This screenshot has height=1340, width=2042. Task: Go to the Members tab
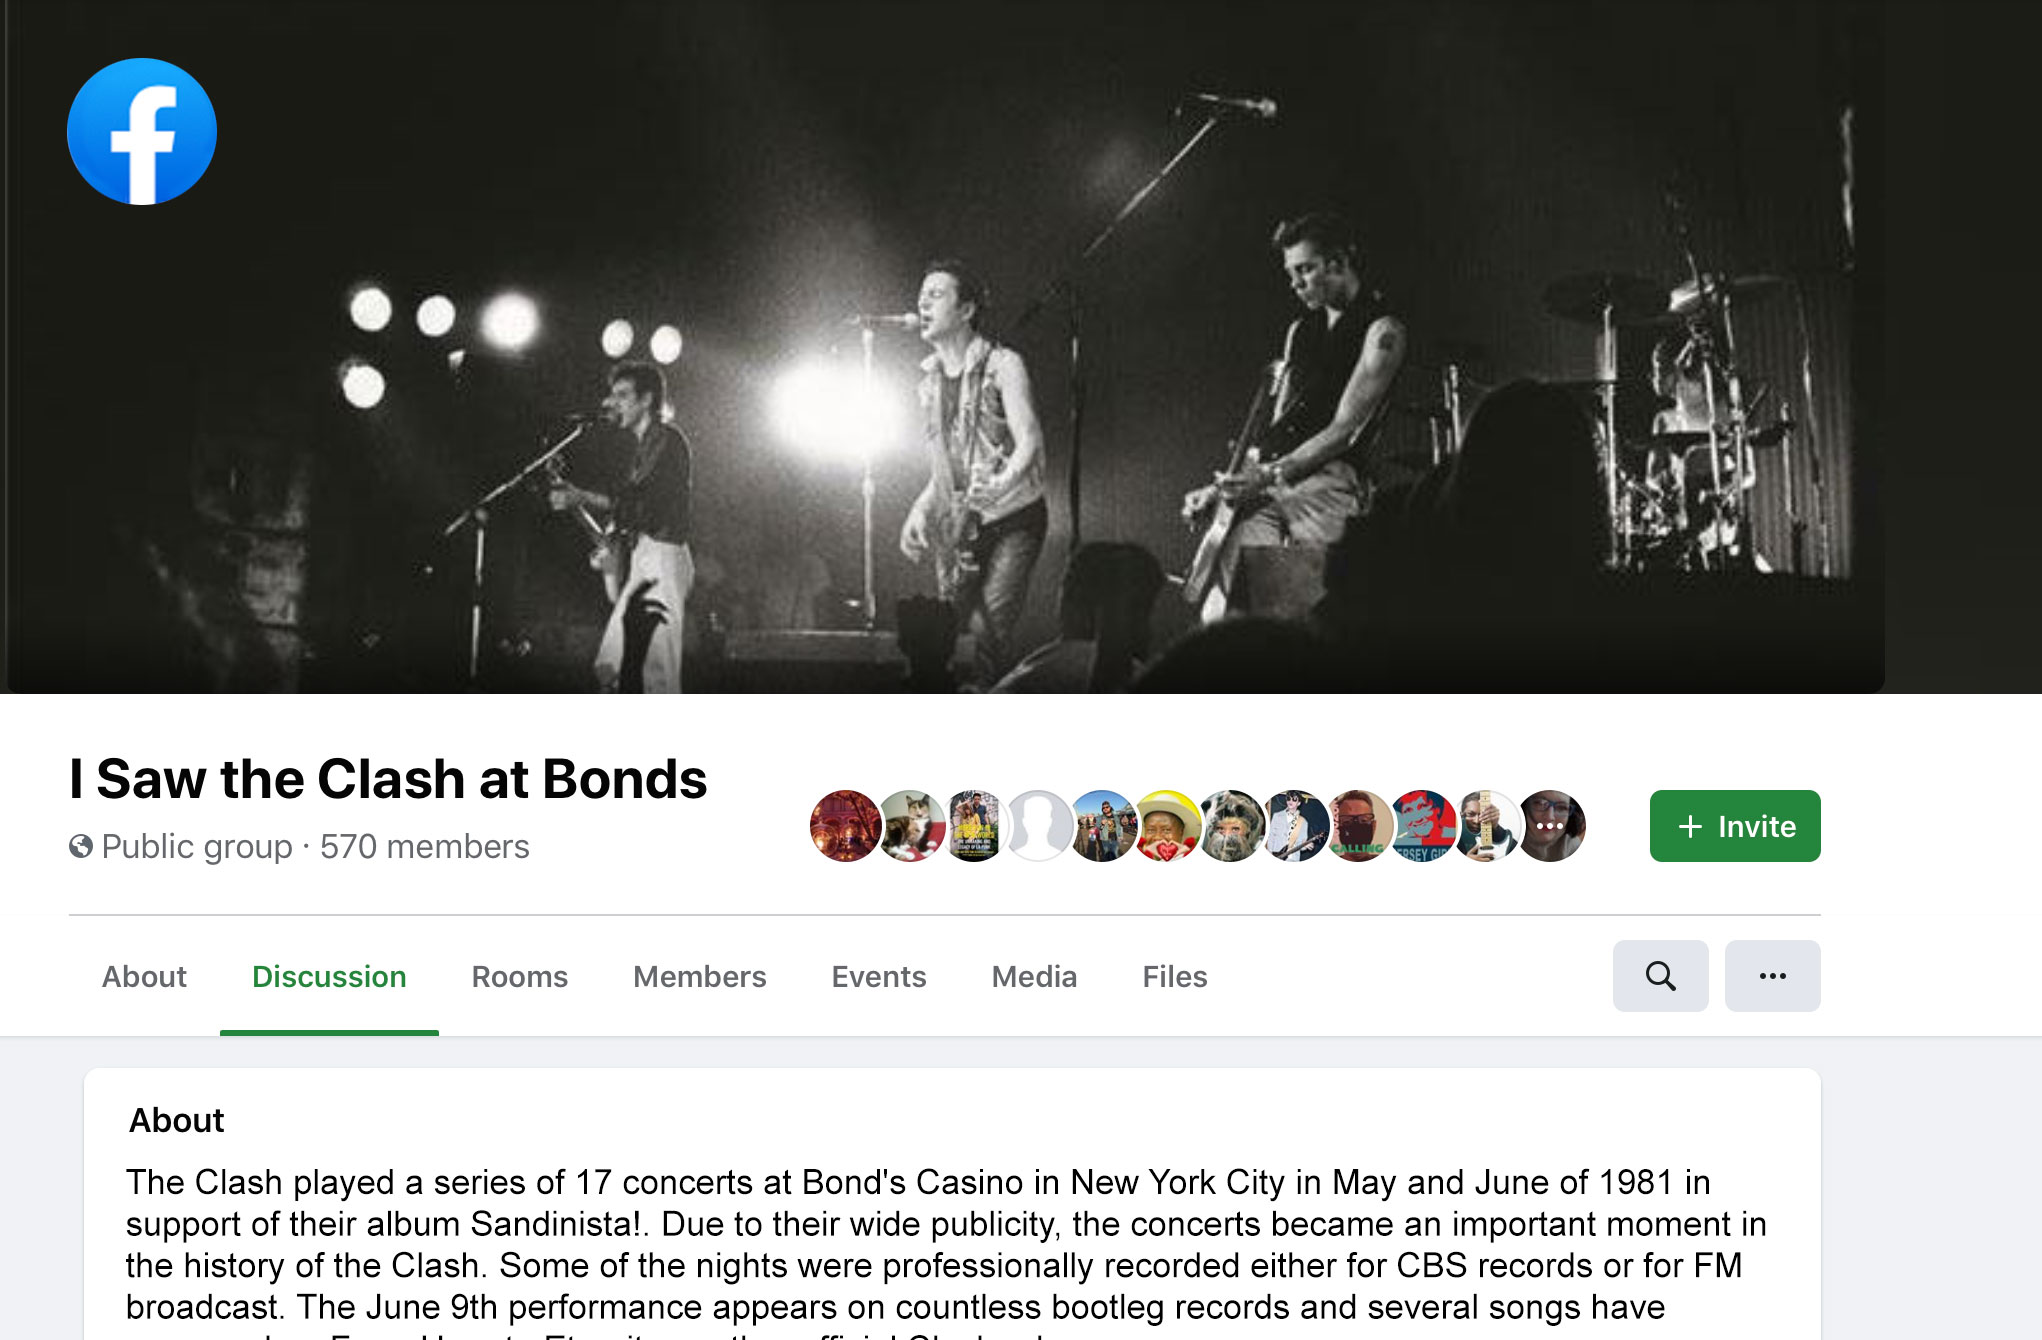tap(699, 976)
